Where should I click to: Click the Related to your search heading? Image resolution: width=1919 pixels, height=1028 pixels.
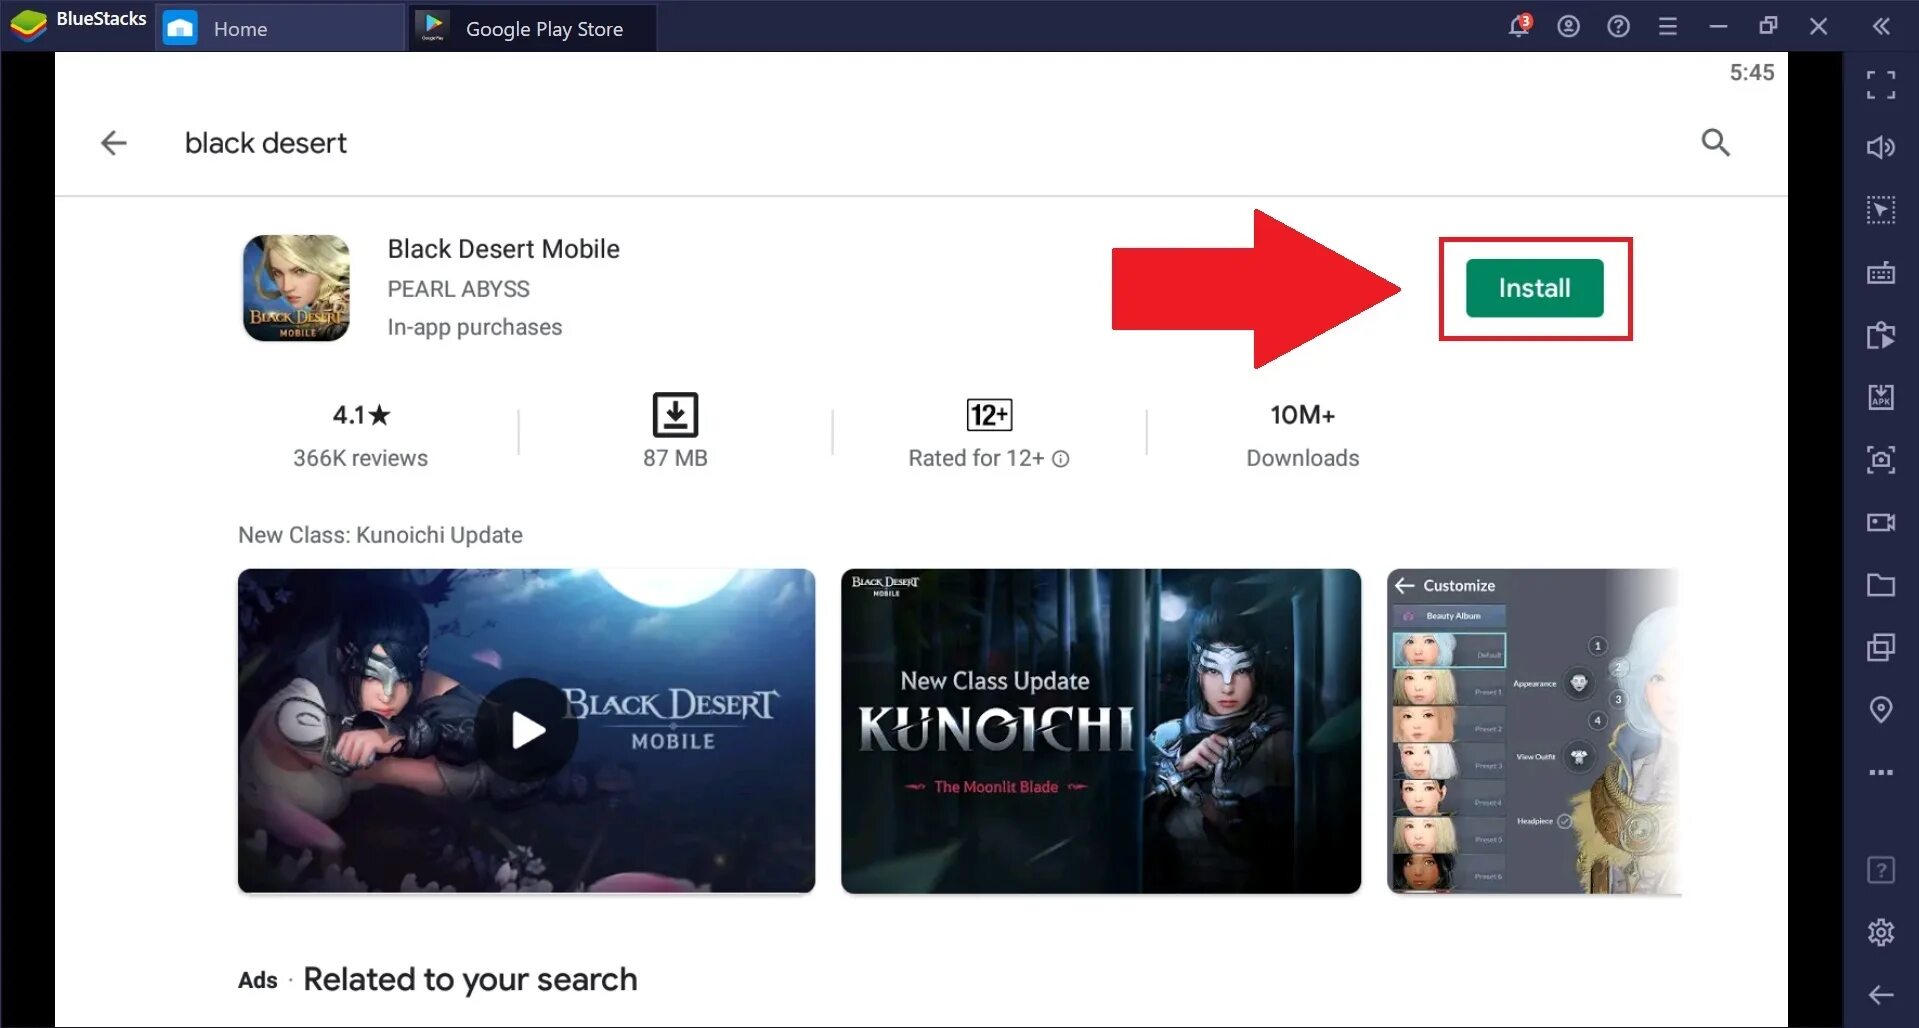(470, 979)
